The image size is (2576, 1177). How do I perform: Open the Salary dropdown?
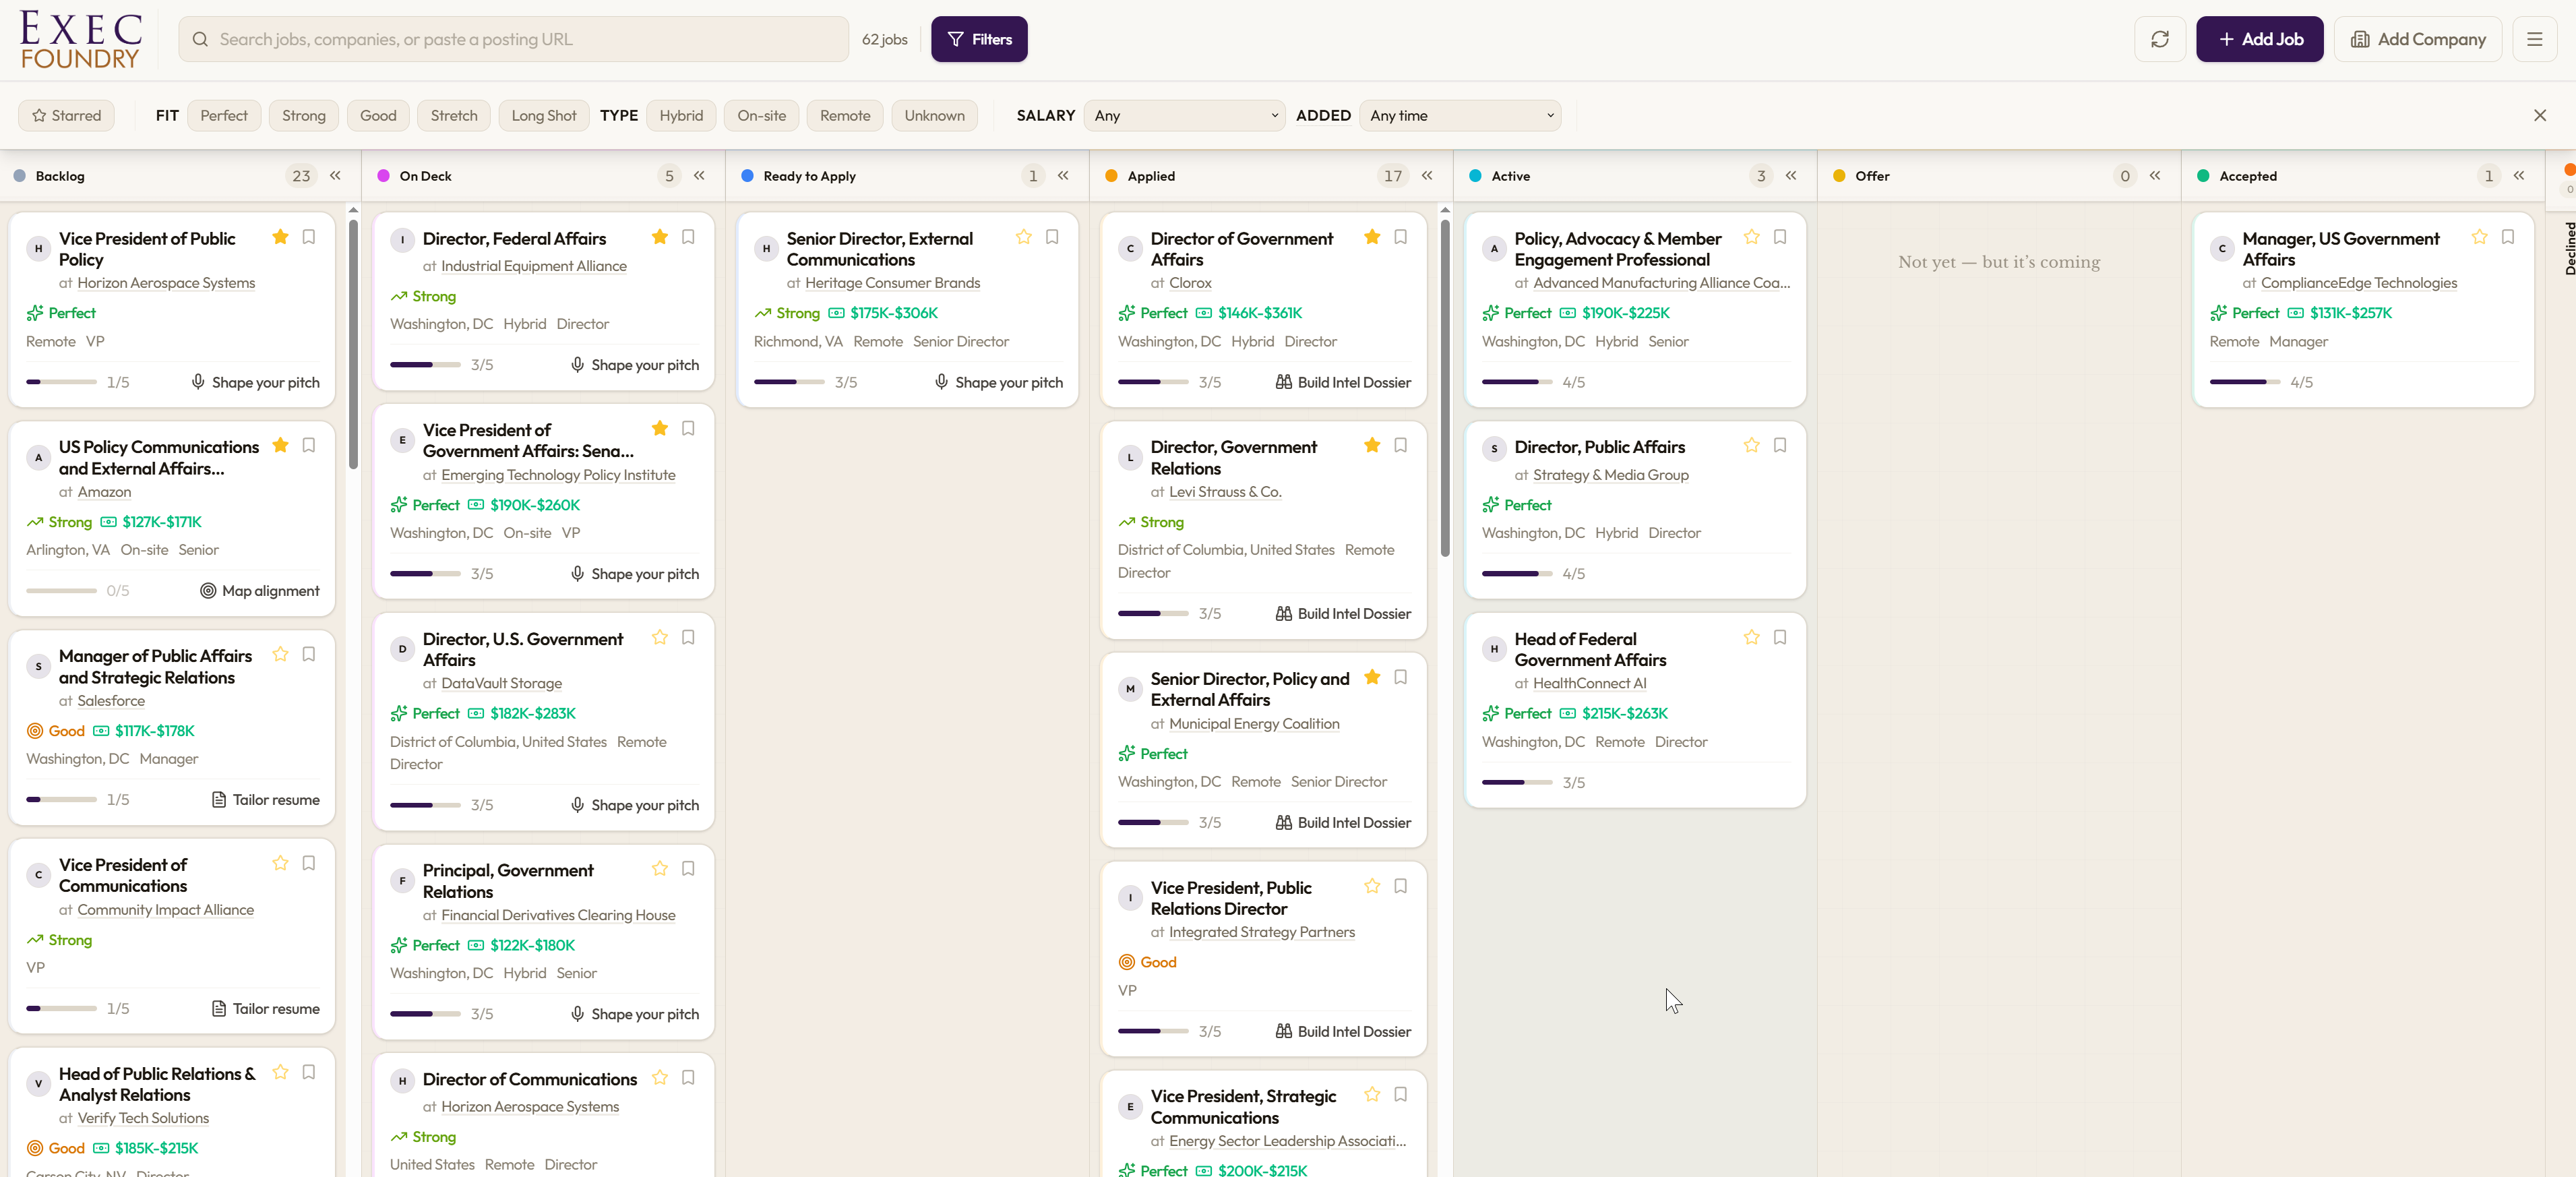pos(1185,115)
